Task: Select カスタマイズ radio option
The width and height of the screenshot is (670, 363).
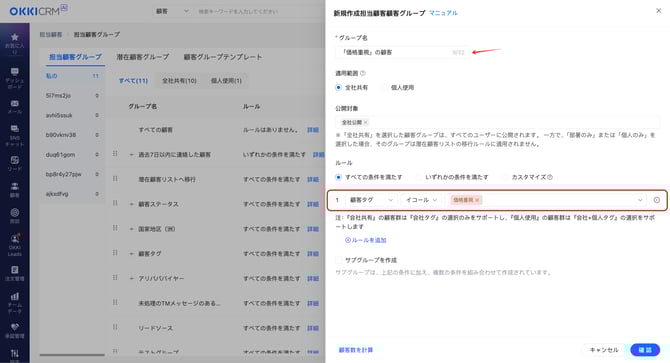Action: pos(505,177)
